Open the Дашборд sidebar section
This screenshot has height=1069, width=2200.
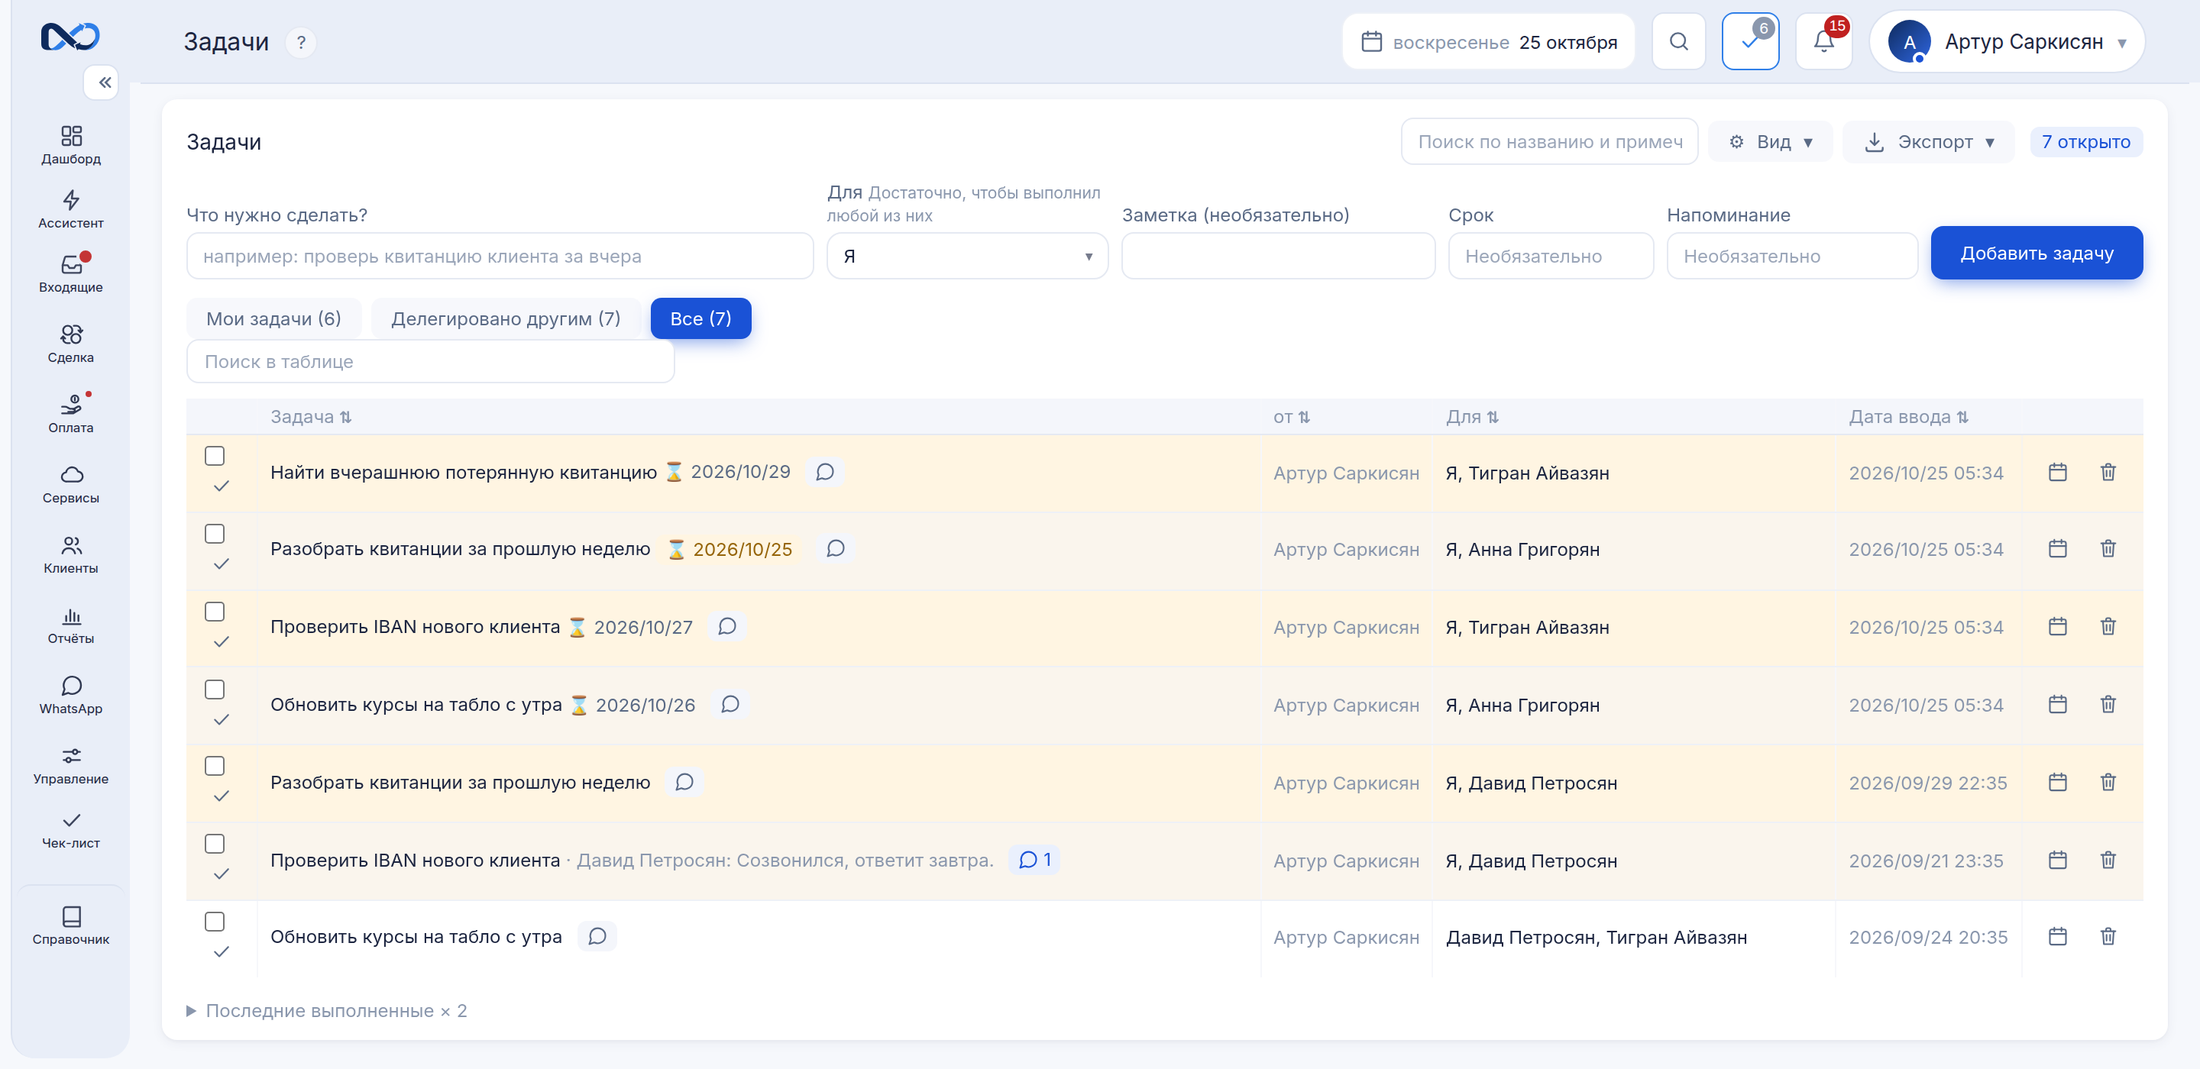pos(71,145)
